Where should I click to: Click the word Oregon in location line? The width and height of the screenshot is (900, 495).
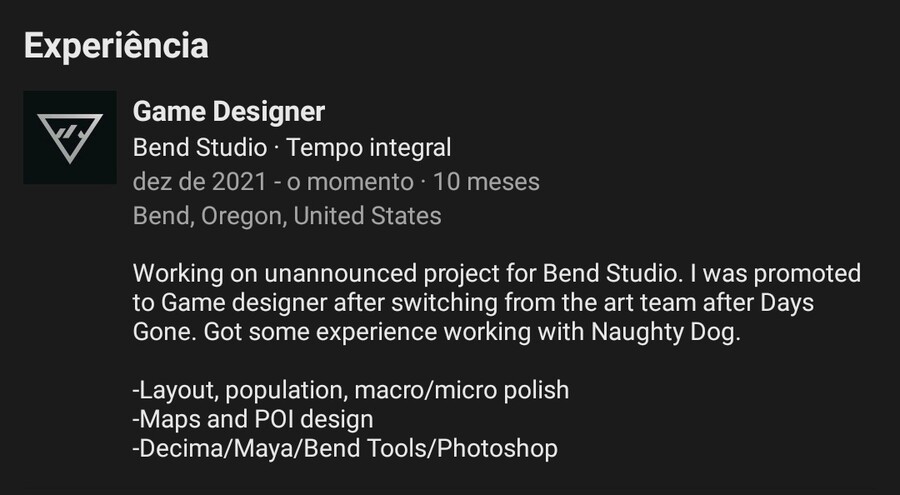(241, 216)
